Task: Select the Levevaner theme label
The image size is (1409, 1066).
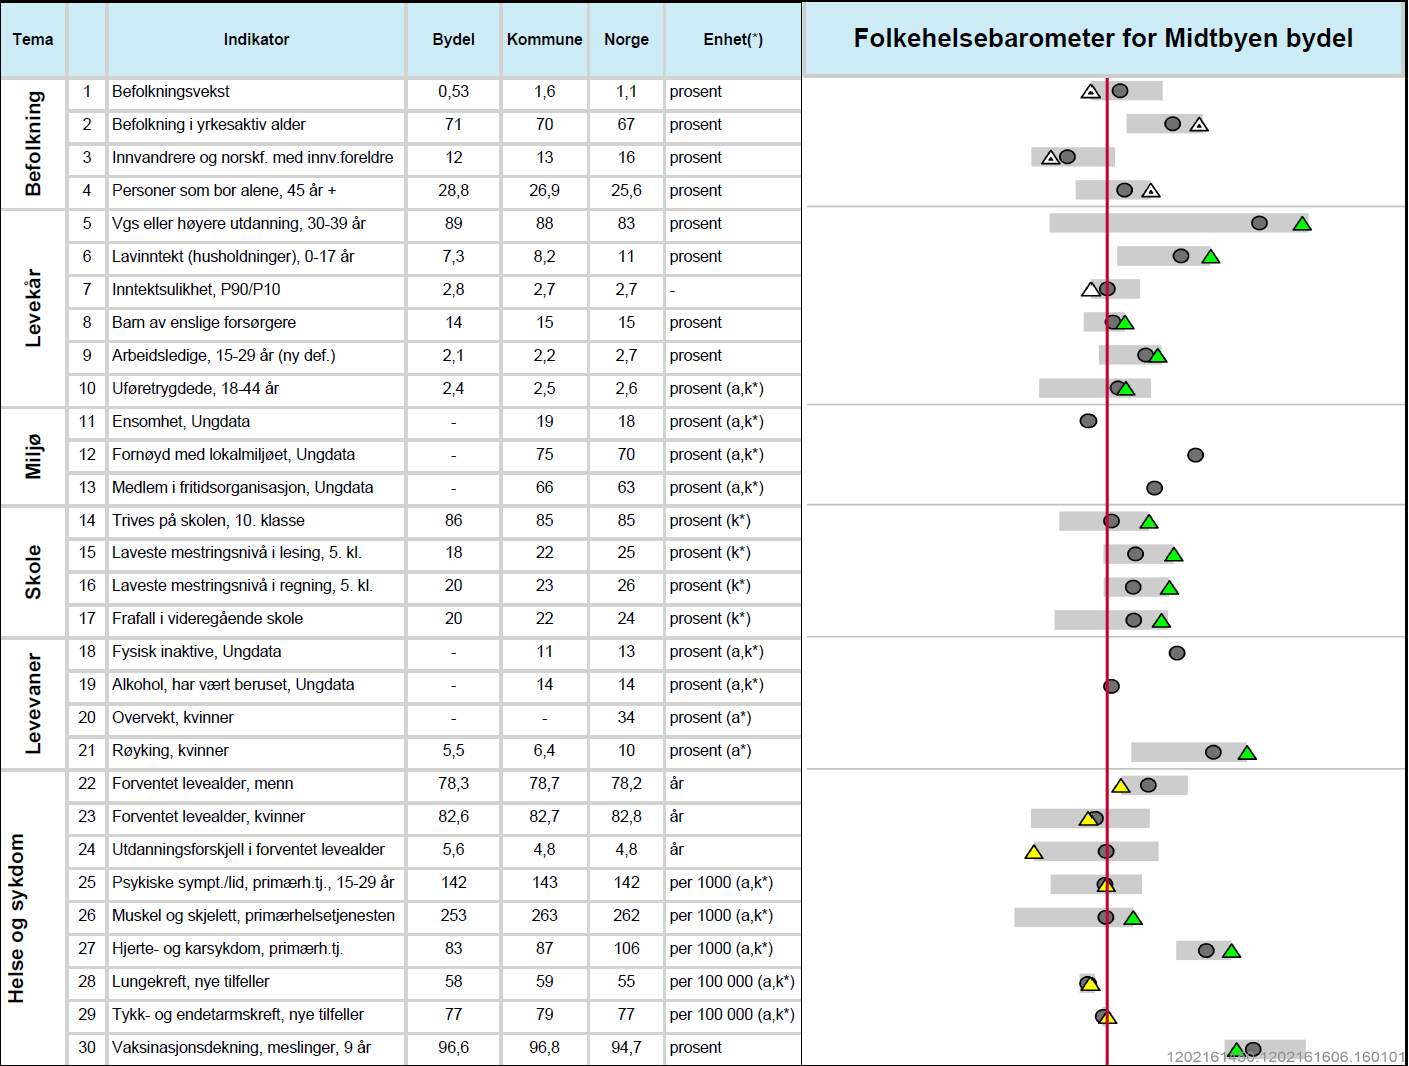Action: tap(34, 703)
